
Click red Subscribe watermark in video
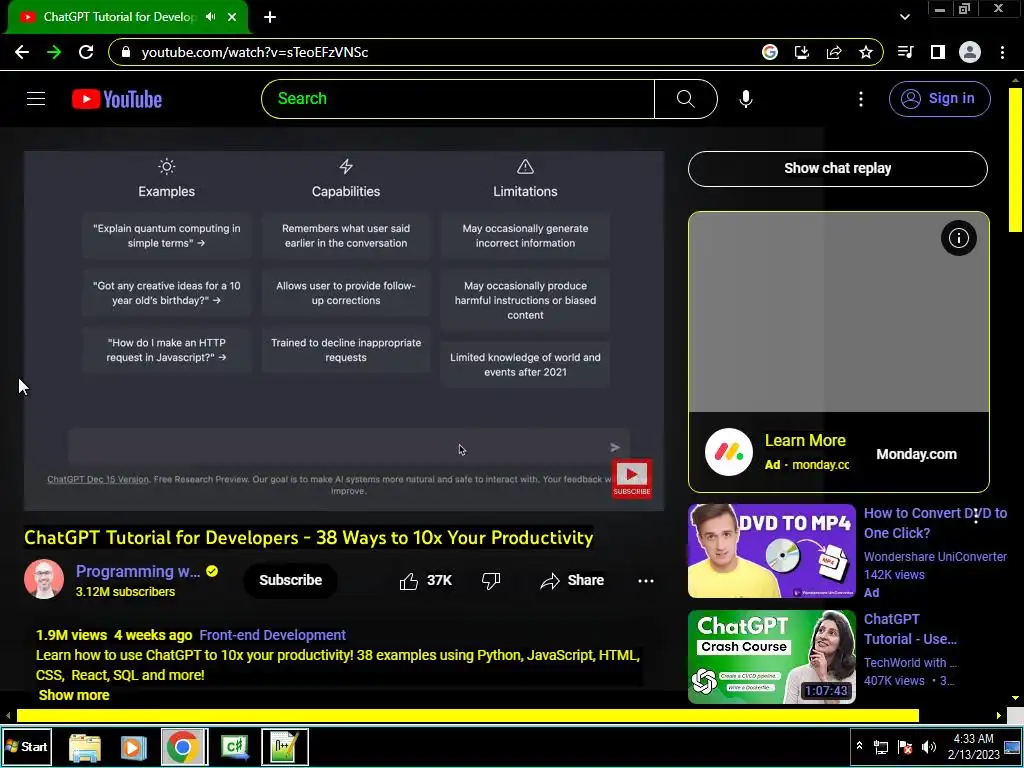632,478
